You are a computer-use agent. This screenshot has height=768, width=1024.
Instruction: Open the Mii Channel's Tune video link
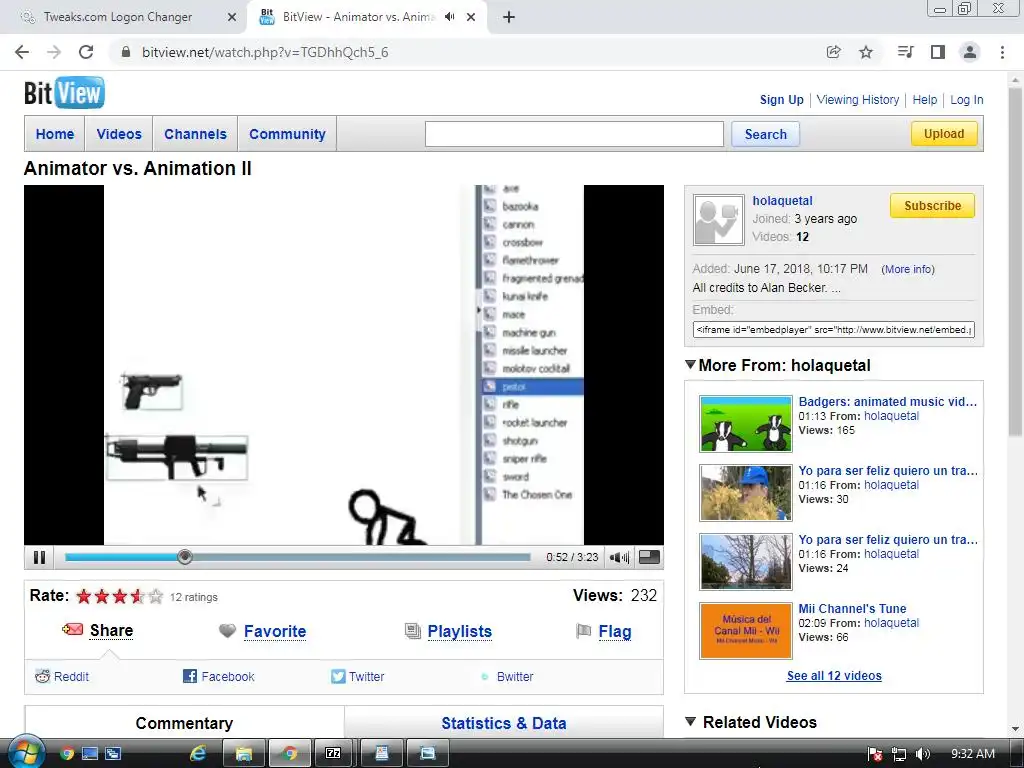(852, 609)
